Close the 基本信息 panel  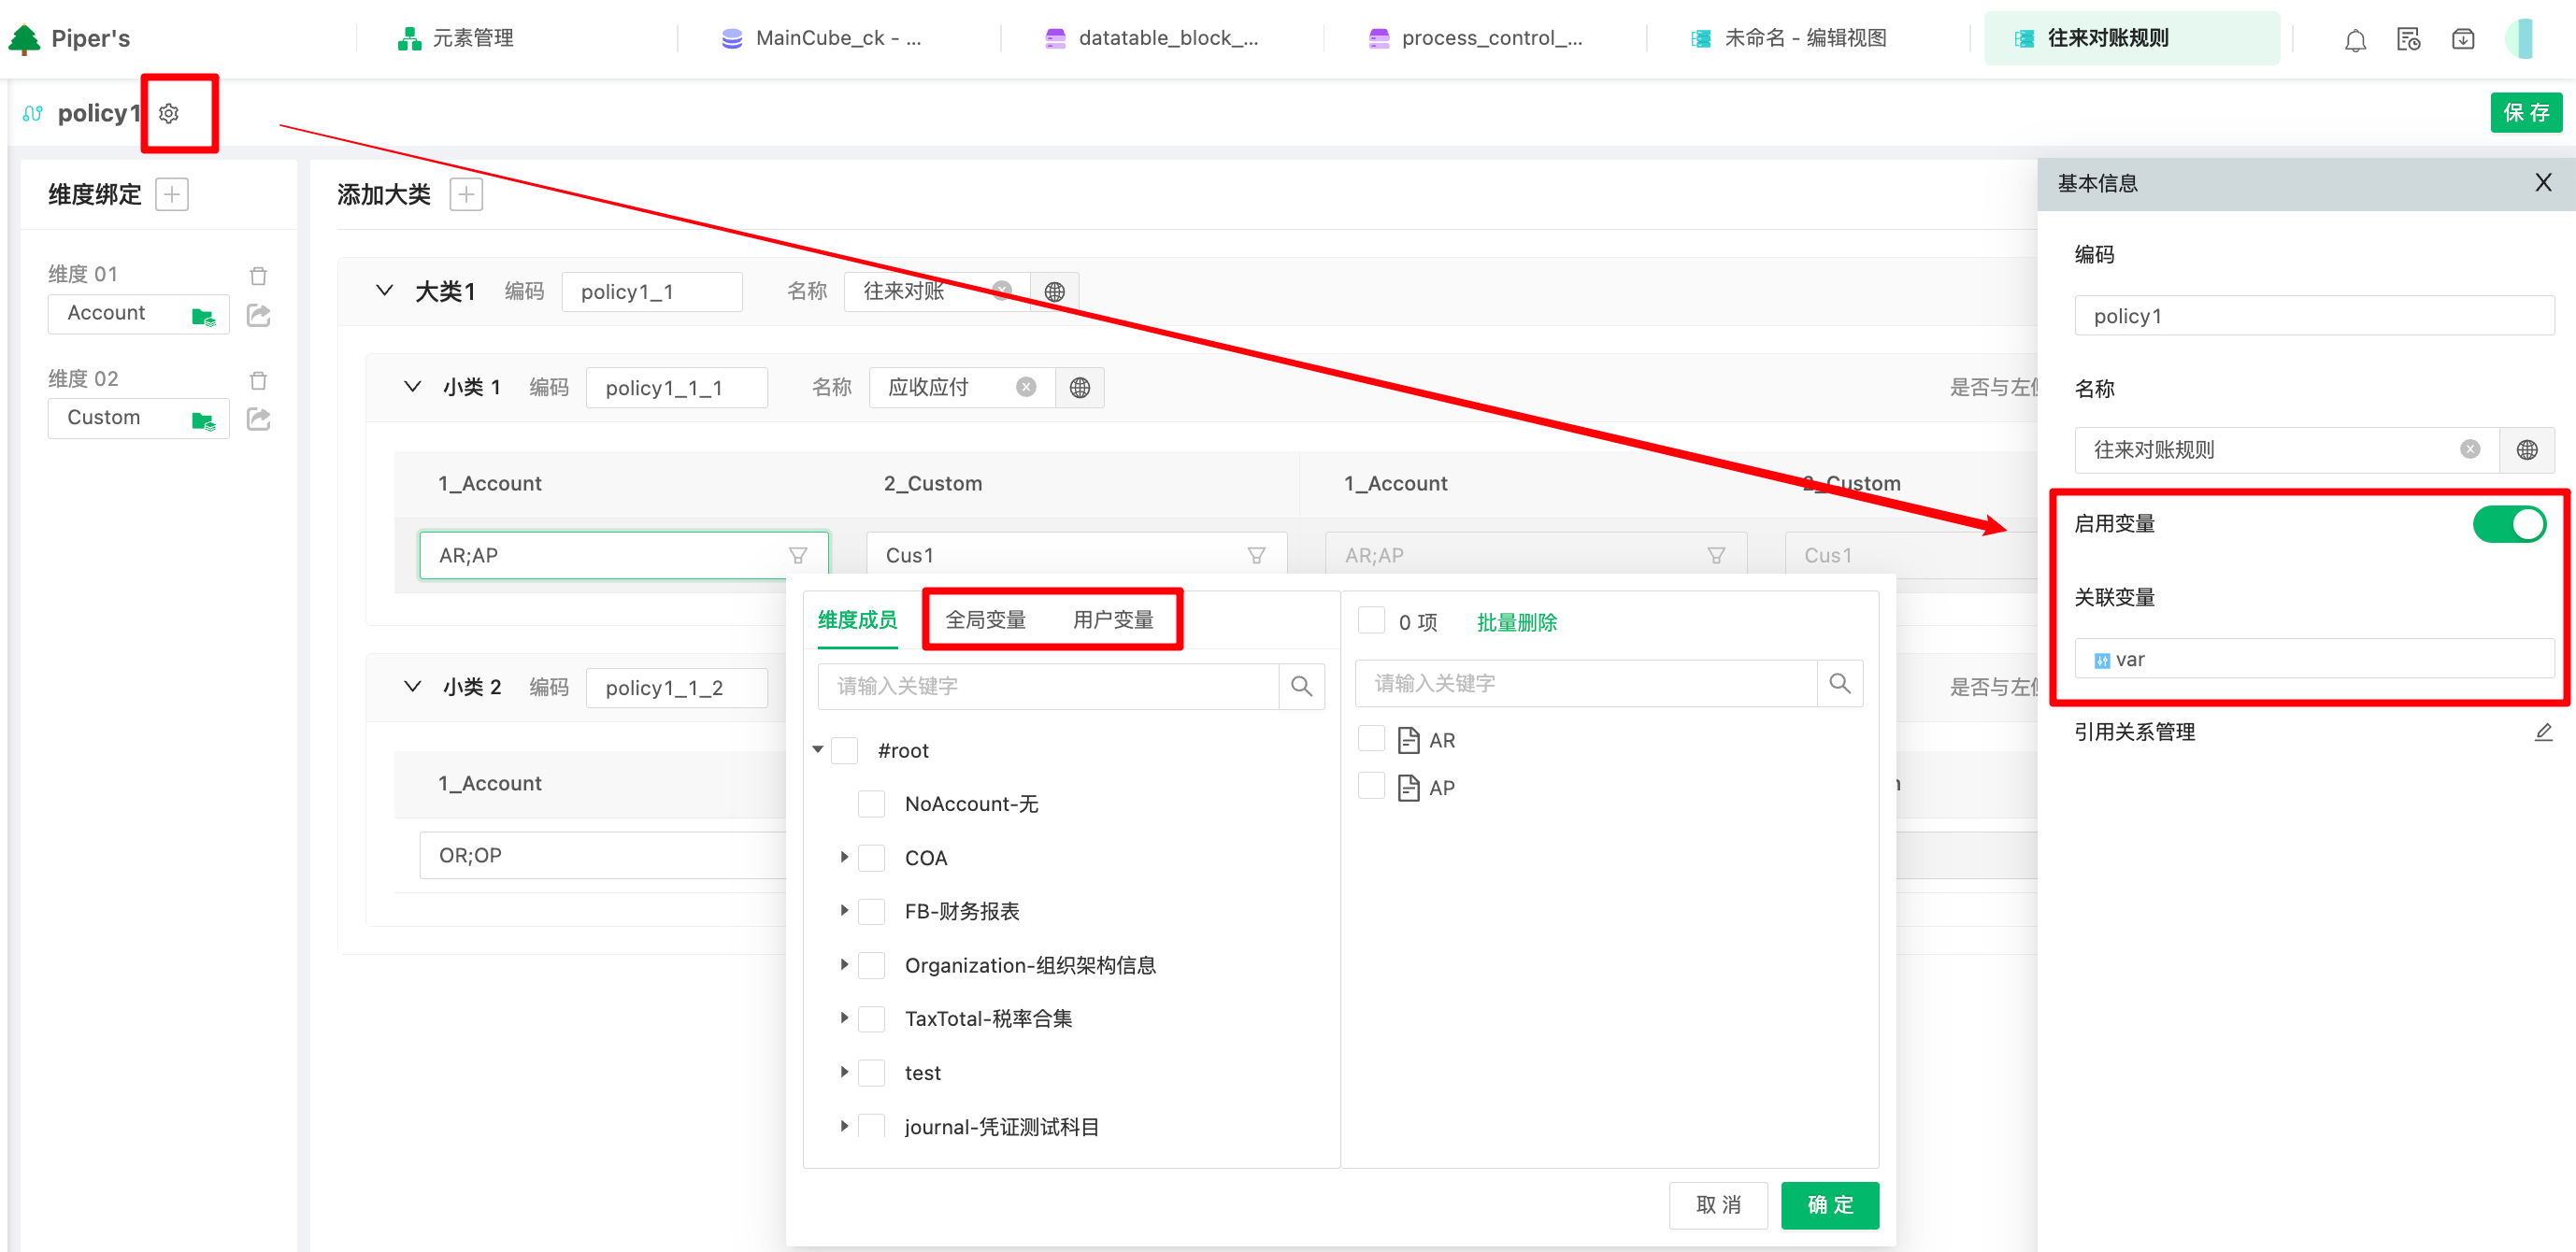pos(2543,183)
